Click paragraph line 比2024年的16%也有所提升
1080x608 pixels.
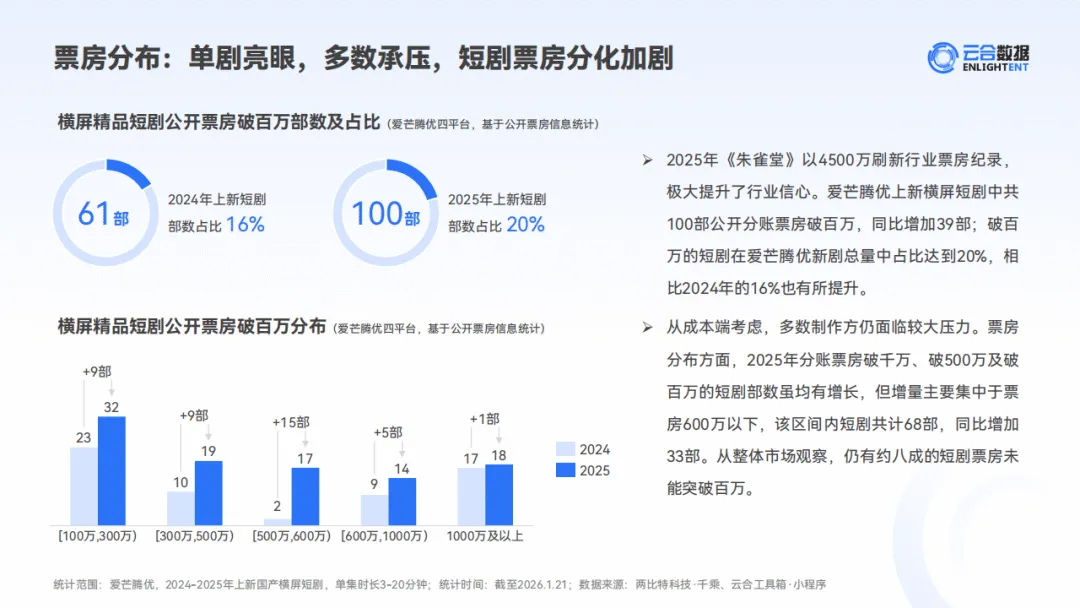click(768, 289)
